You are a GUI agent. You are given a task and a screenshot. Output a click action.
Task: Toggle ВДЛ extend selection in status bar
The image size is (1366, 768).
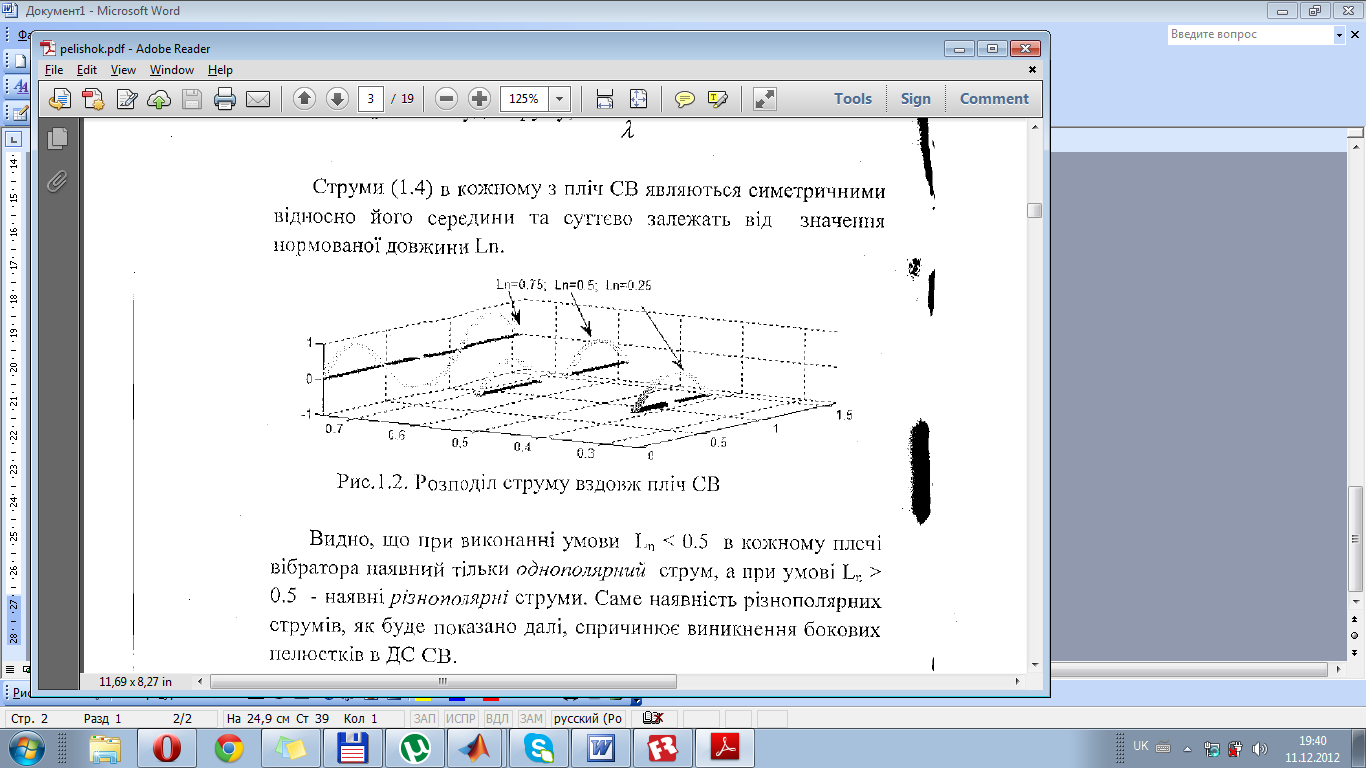497,719
